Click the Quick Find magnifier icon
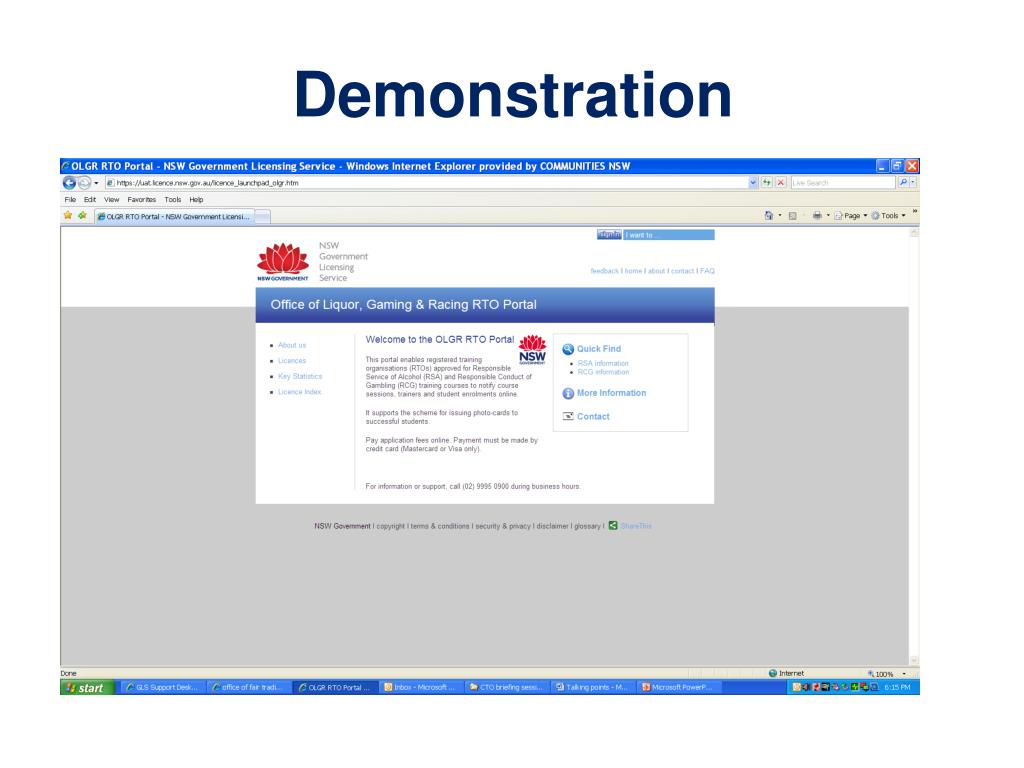The height and width of the screenshot is (768, 1024). (568, 349)
